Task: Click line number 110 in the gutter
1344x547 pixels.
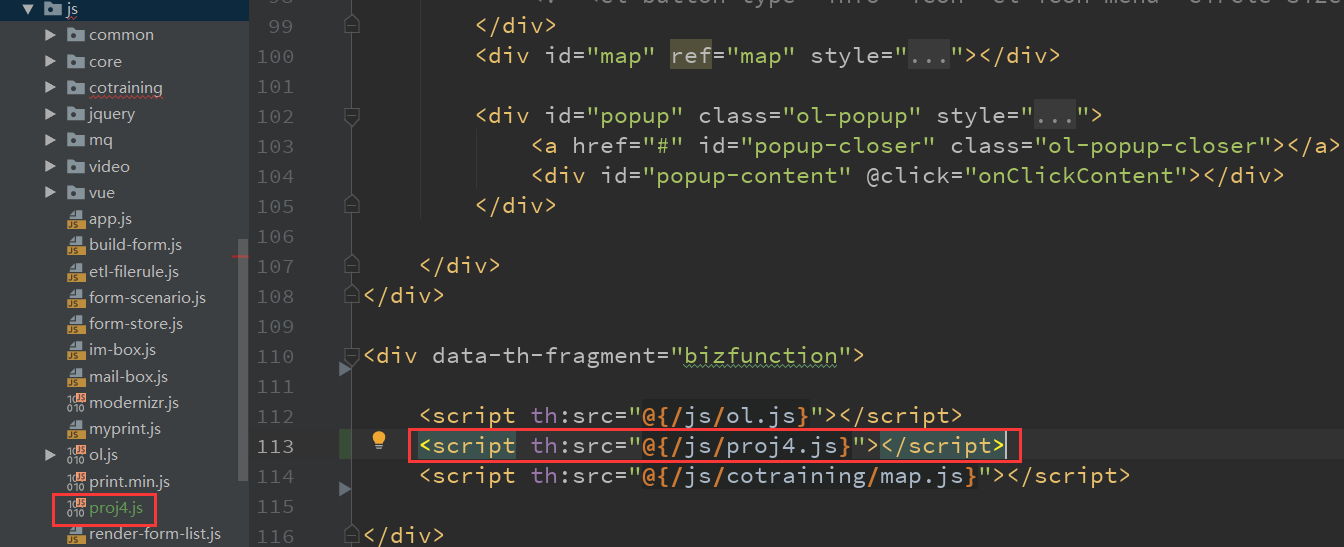Action: tap(275, 356)
